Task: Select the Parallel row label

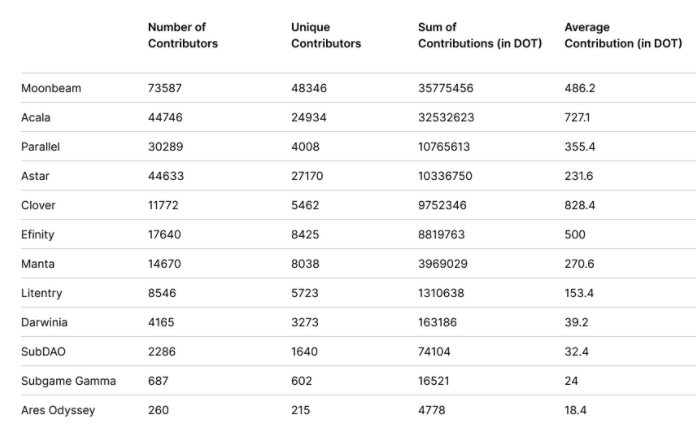Action: click(x=40, y=147)
